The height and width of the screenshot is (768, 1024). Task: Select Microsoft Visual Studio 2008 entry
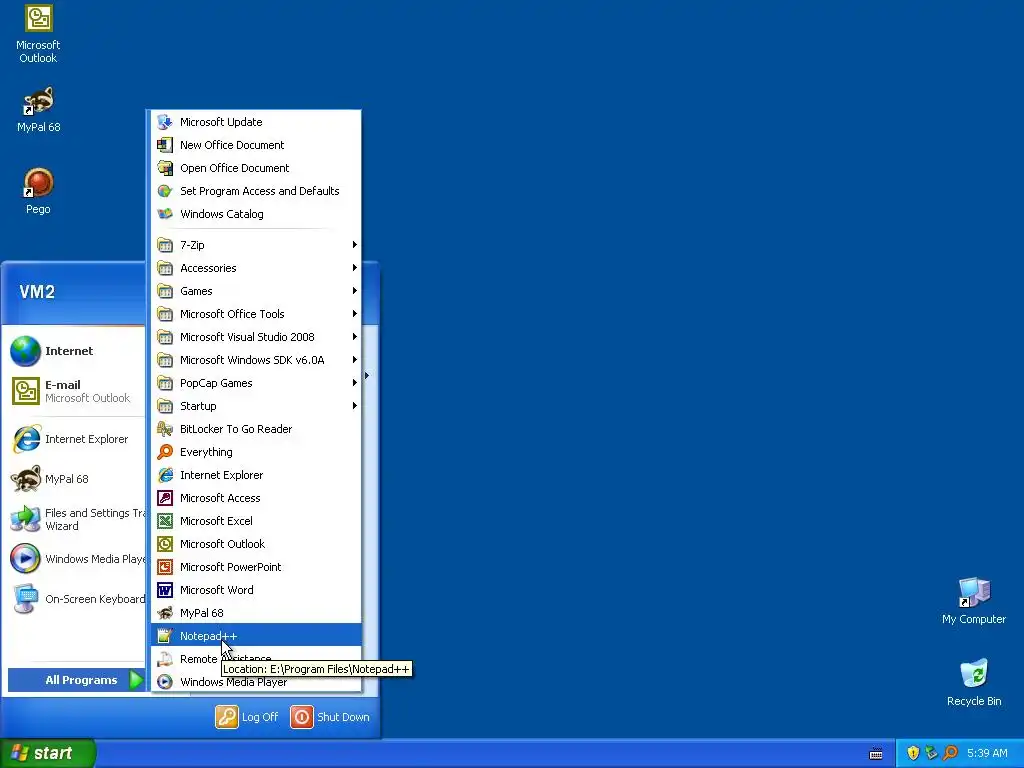point(256,337)
